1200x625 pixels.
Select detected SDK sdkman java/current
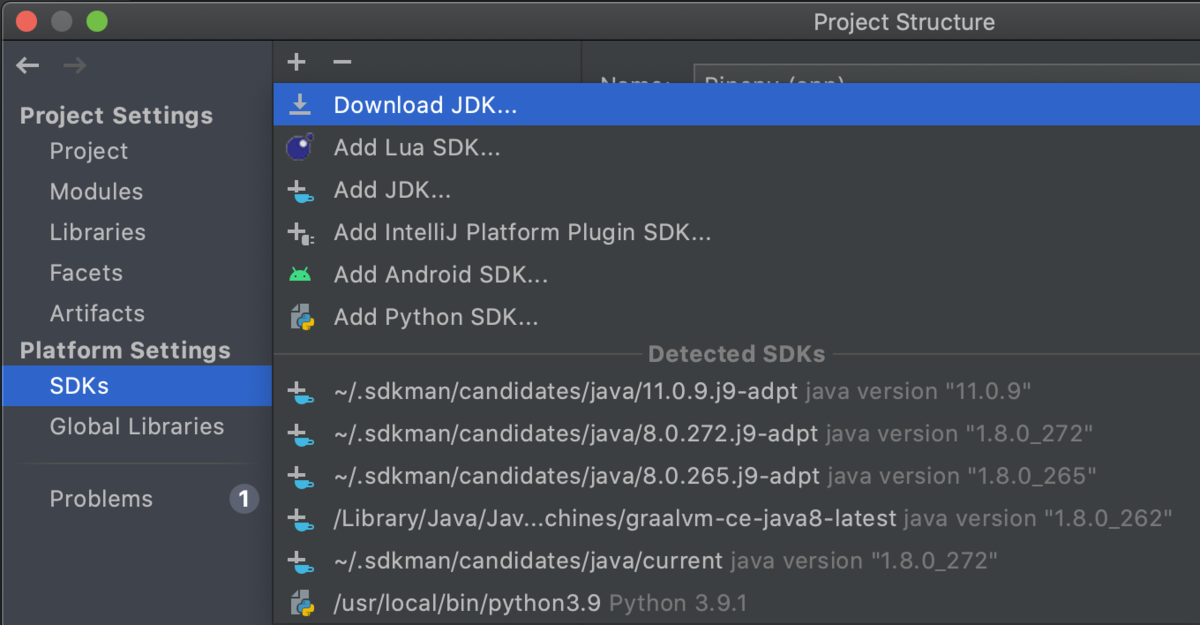pyautogui.click(x=737, y=561)
